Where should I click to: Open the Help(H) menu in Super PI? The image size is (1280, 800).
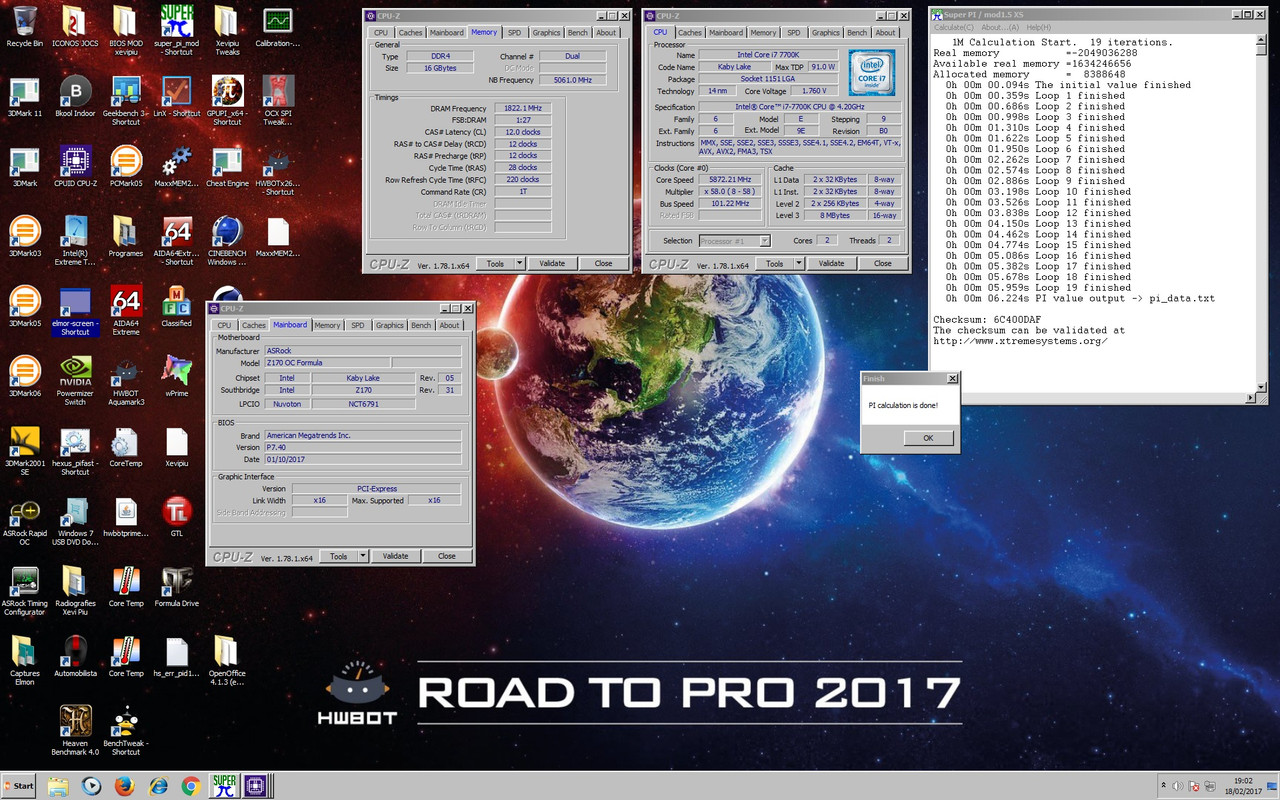coord(1039,27)
